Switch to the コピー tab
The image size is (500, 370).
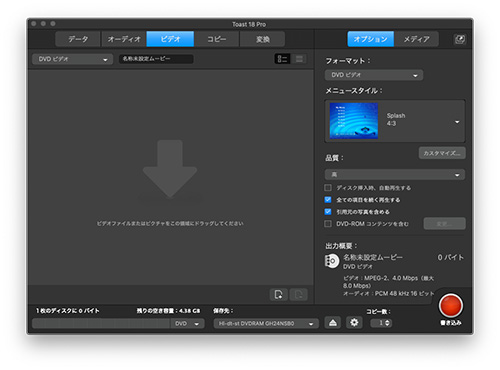coord(217,39)
